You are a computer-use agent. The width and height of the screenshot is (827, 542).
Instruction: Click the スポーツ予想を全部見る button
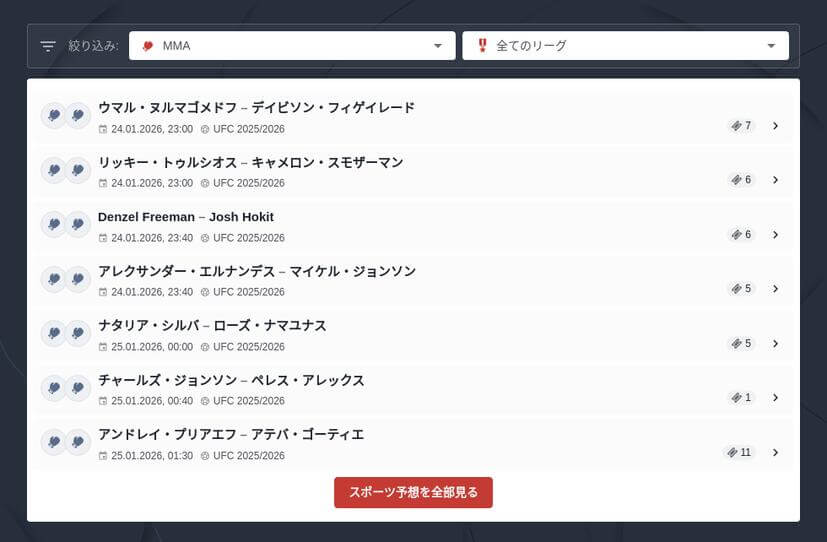414,492
